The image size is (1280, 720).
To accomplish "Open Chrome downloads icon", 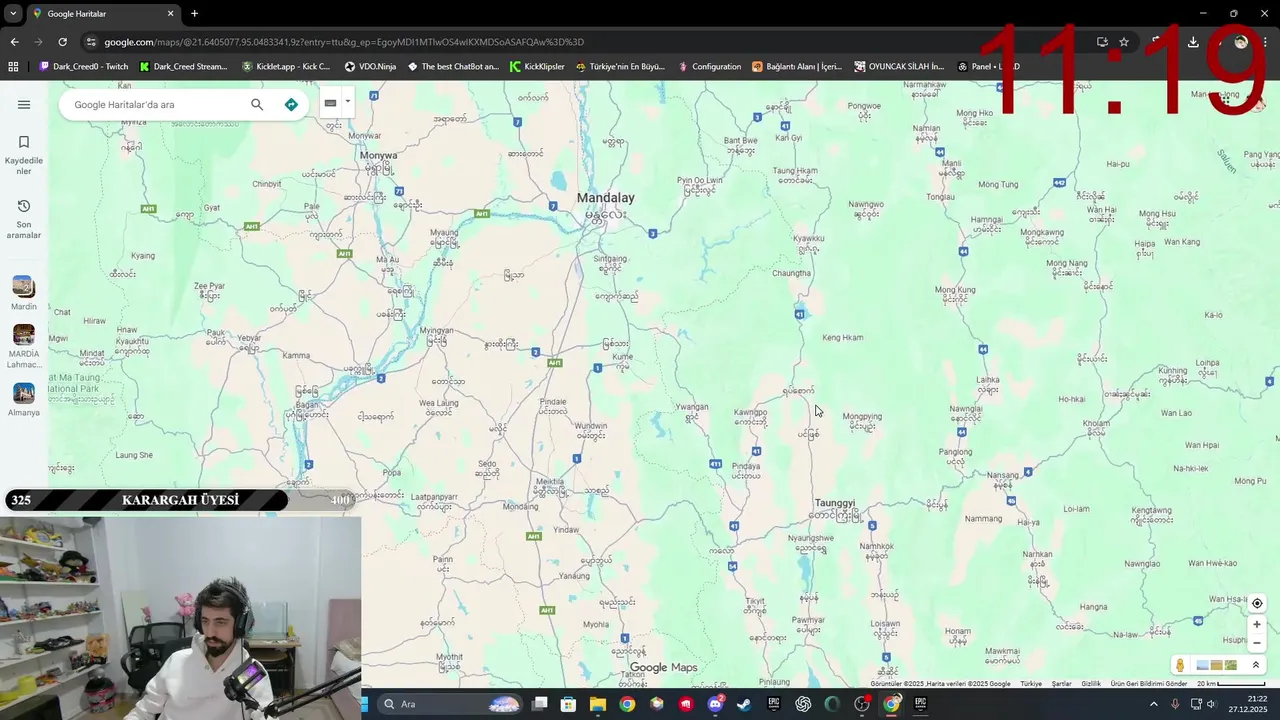I will coord(1193,42).
